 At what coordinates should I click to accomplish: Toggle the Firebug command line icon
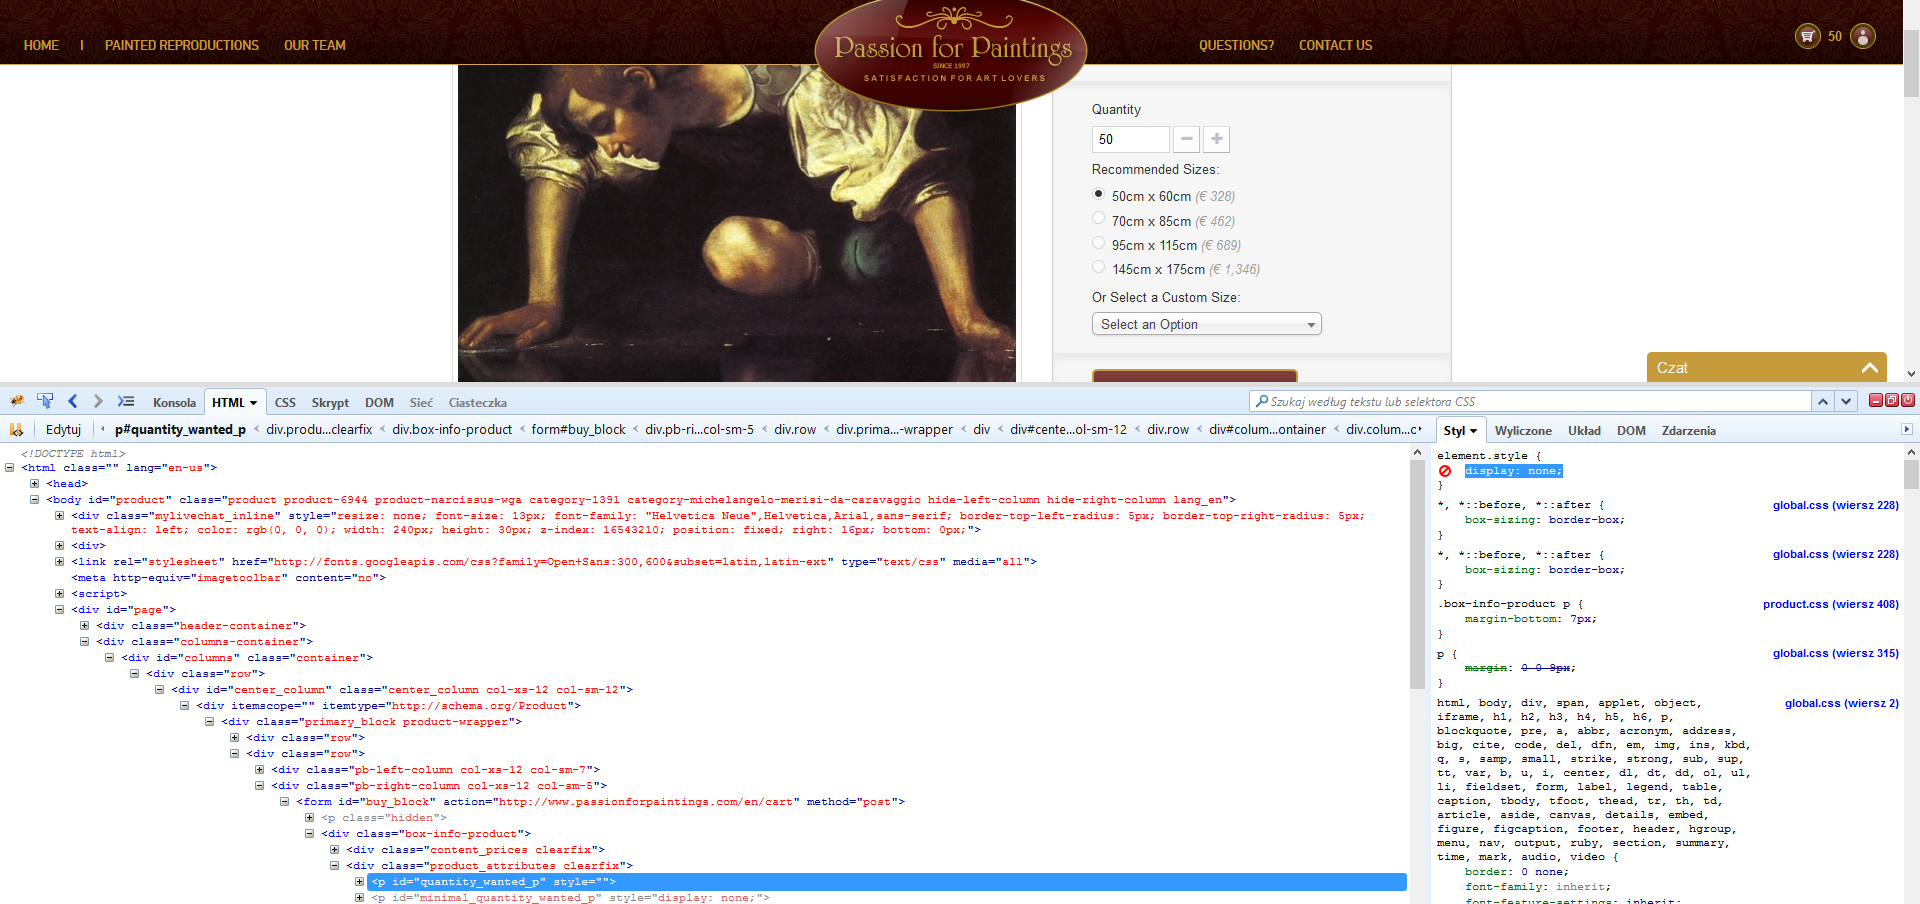coord(126,401)
